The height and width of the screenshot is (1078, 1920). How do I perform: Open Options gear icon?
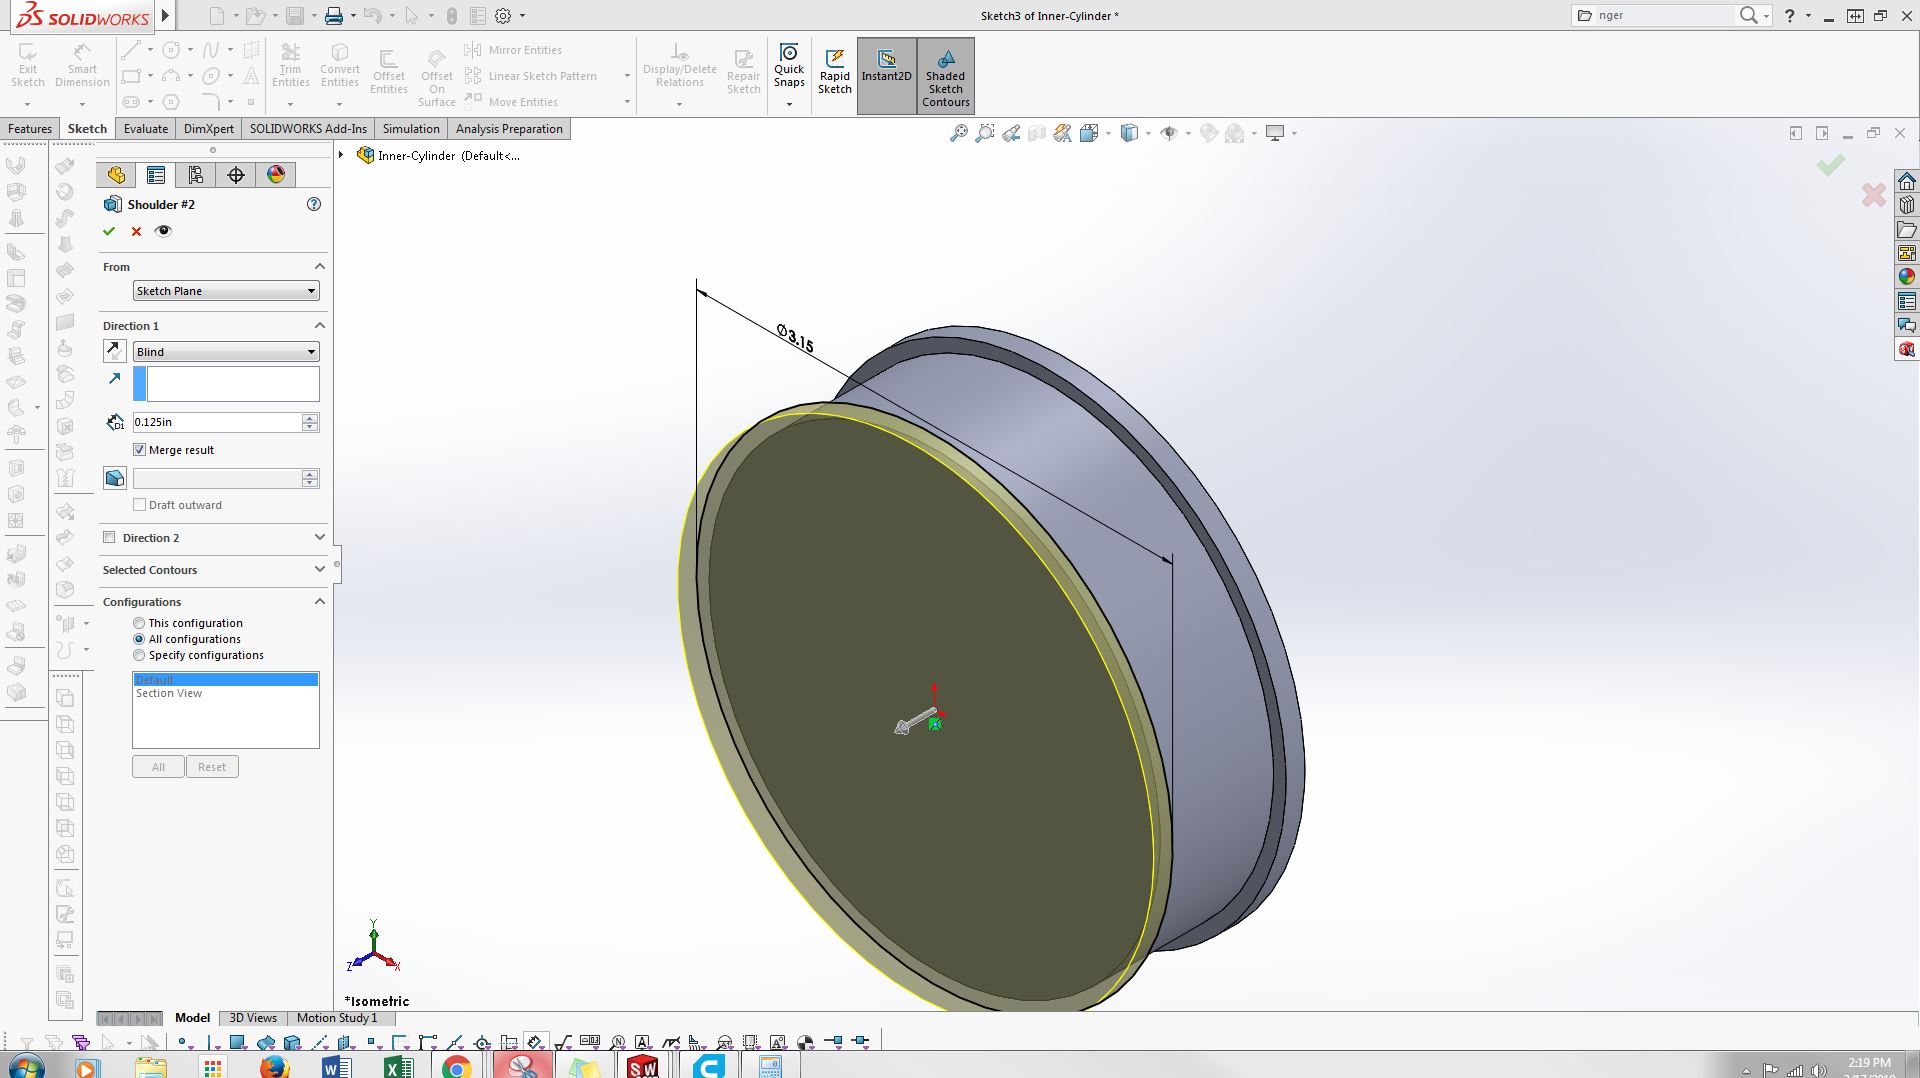tap(503, 16)
